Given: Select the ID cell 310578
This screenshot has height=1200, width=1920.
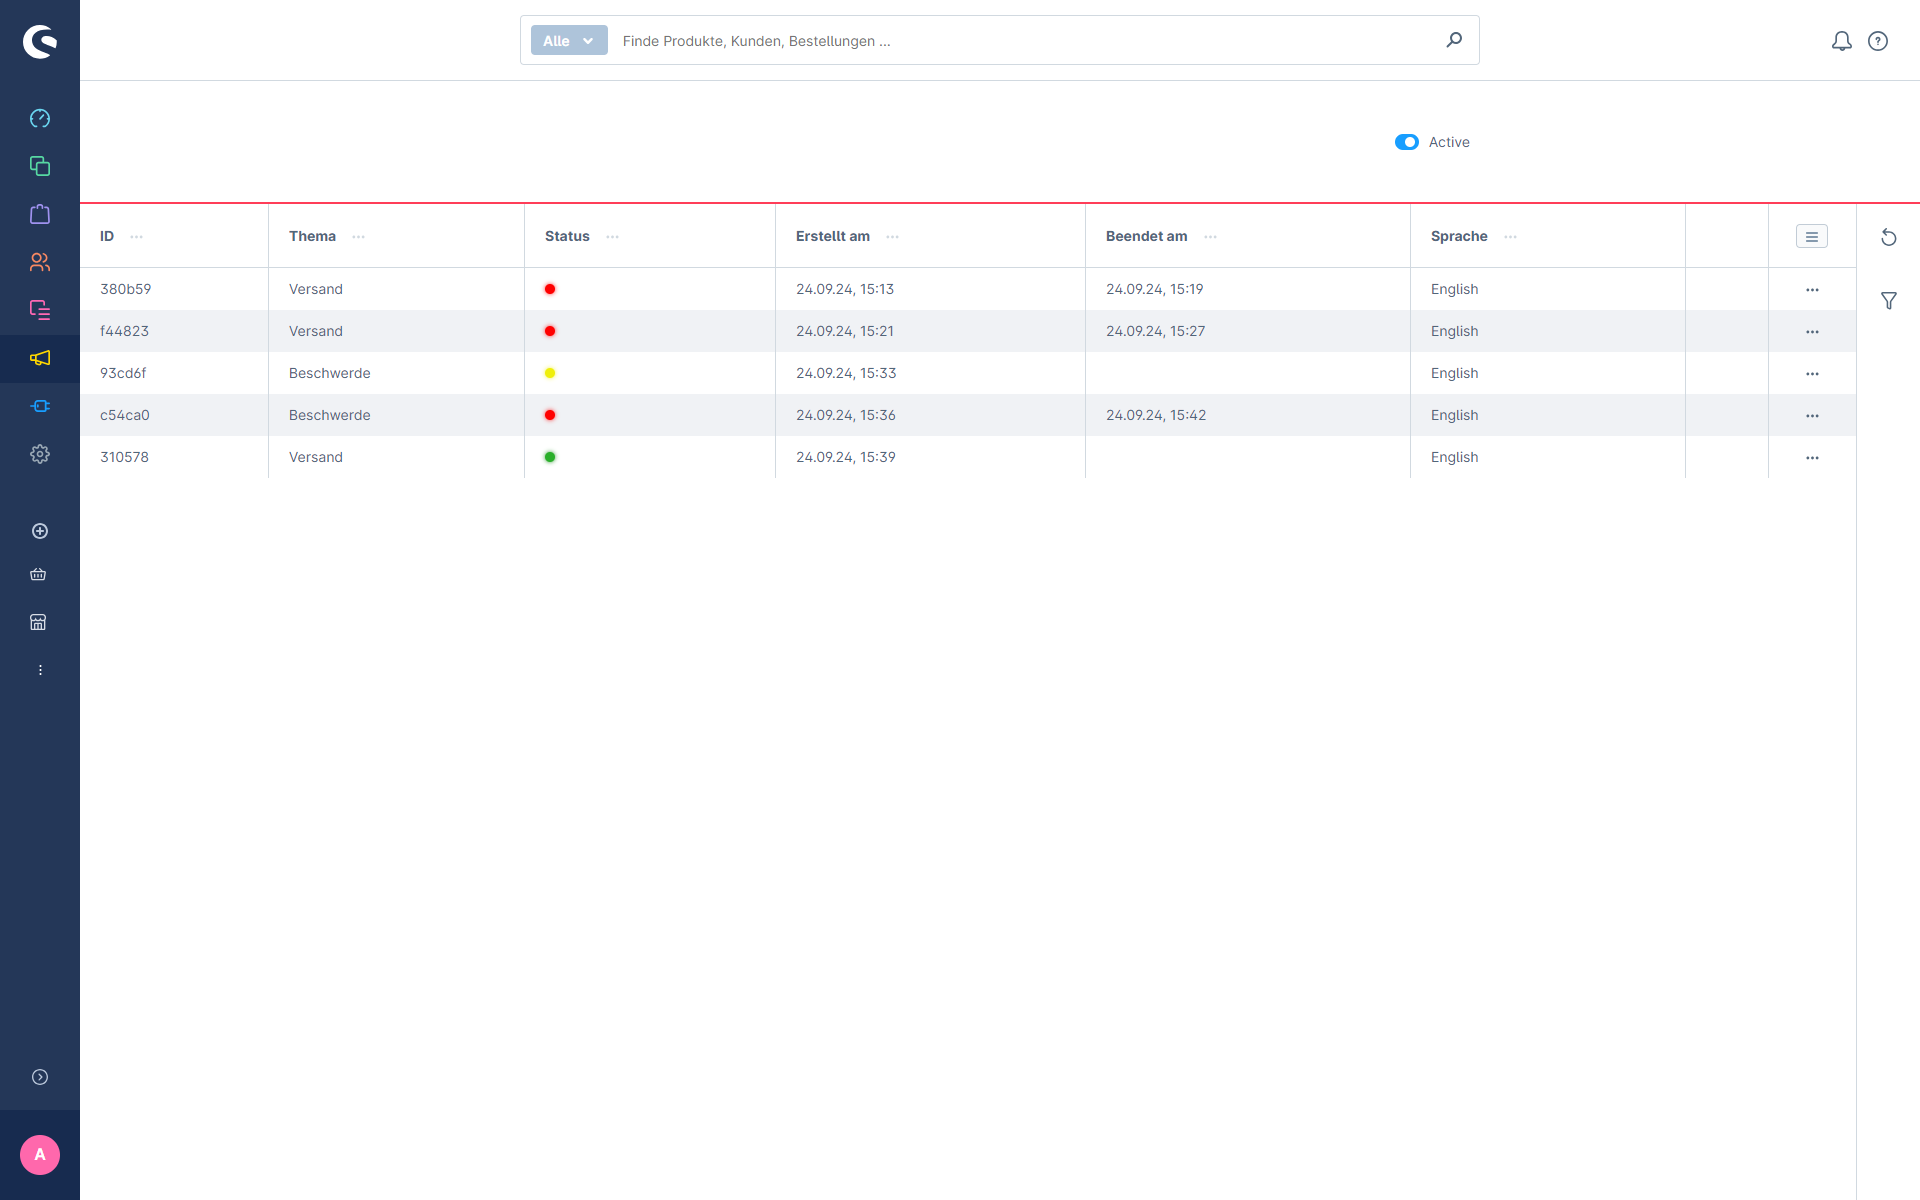Looking at the screenshot, I should (x=124, y=457).
